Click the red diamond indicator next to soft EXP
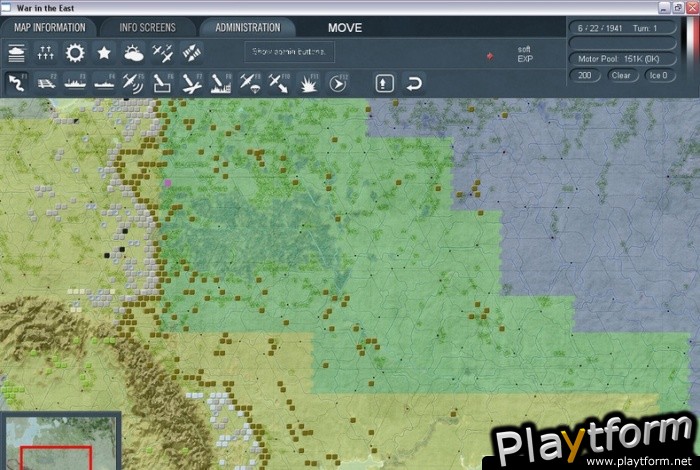 (x=490, y=56)
